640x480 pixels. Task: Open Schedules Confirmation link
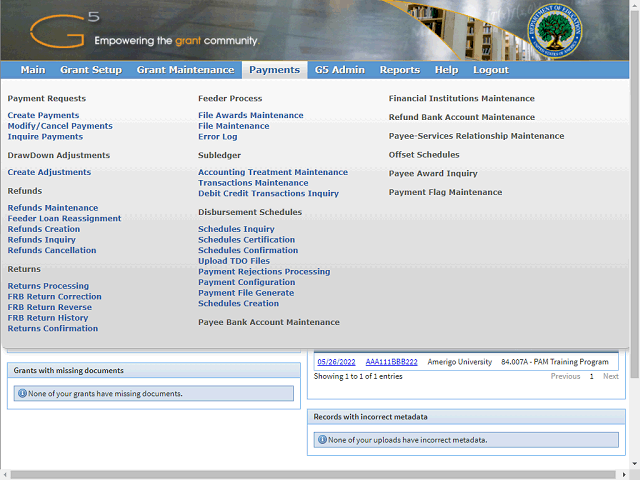pyautogui.click(x=248, y=250)
